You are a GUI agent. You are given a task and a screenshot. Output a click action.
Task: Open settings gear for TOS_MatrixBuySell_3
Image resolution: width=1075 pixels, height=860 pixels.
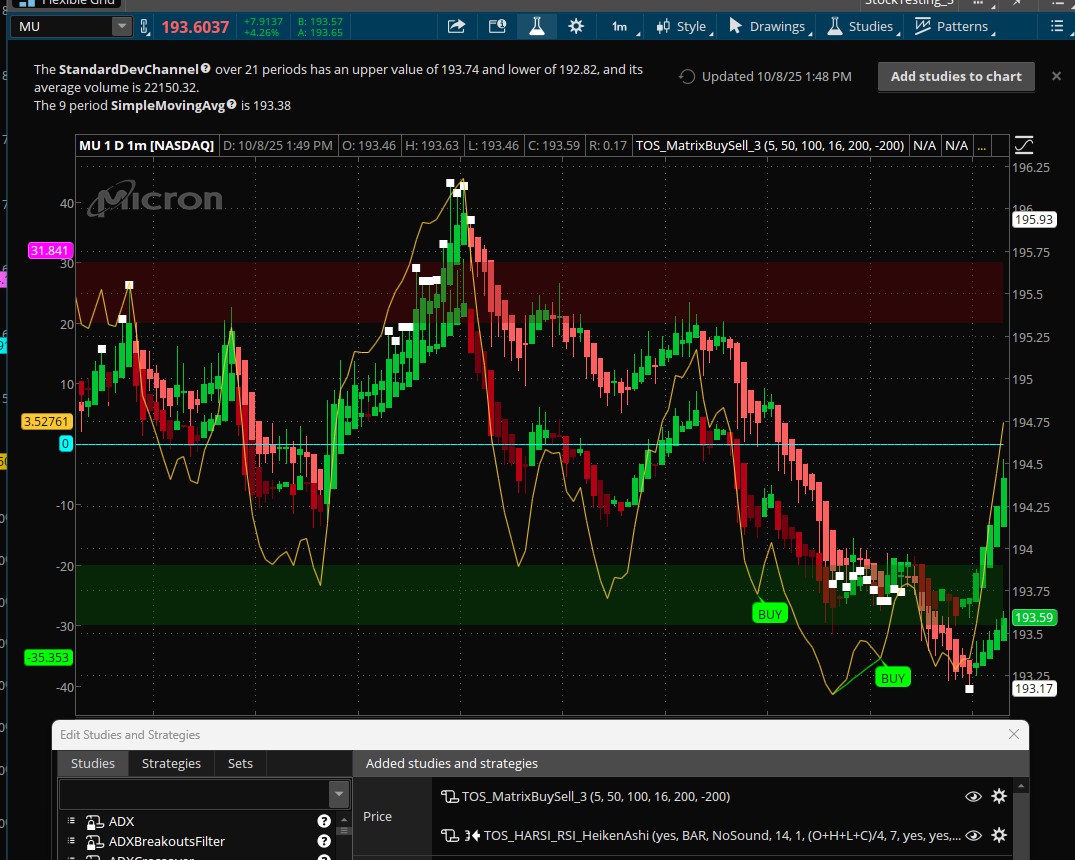[998, 796]
